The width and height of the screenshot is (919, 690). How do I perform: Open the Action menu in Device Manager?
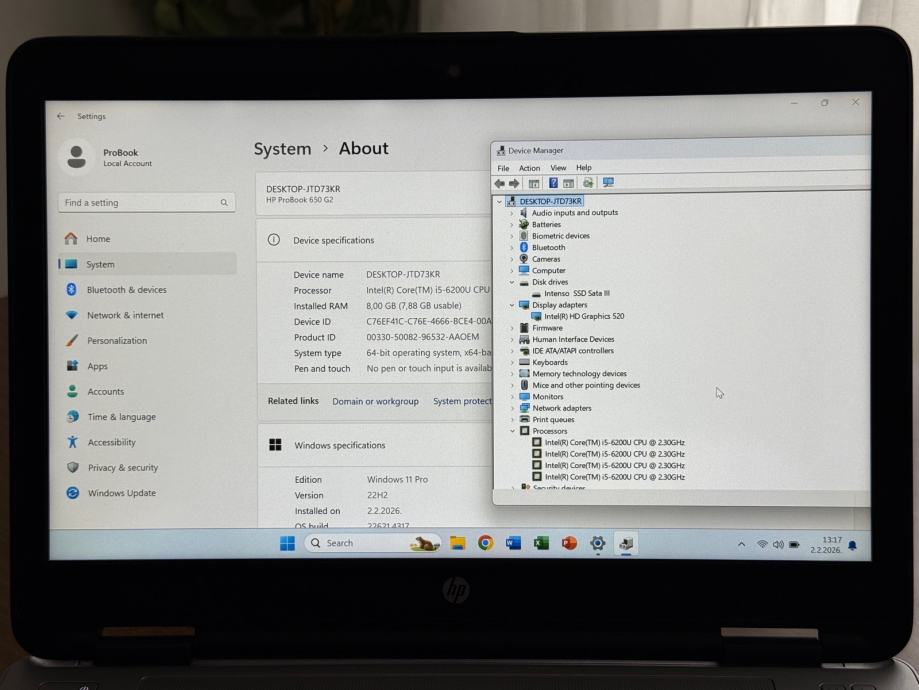pyautogui.click(x=529, y=168)
